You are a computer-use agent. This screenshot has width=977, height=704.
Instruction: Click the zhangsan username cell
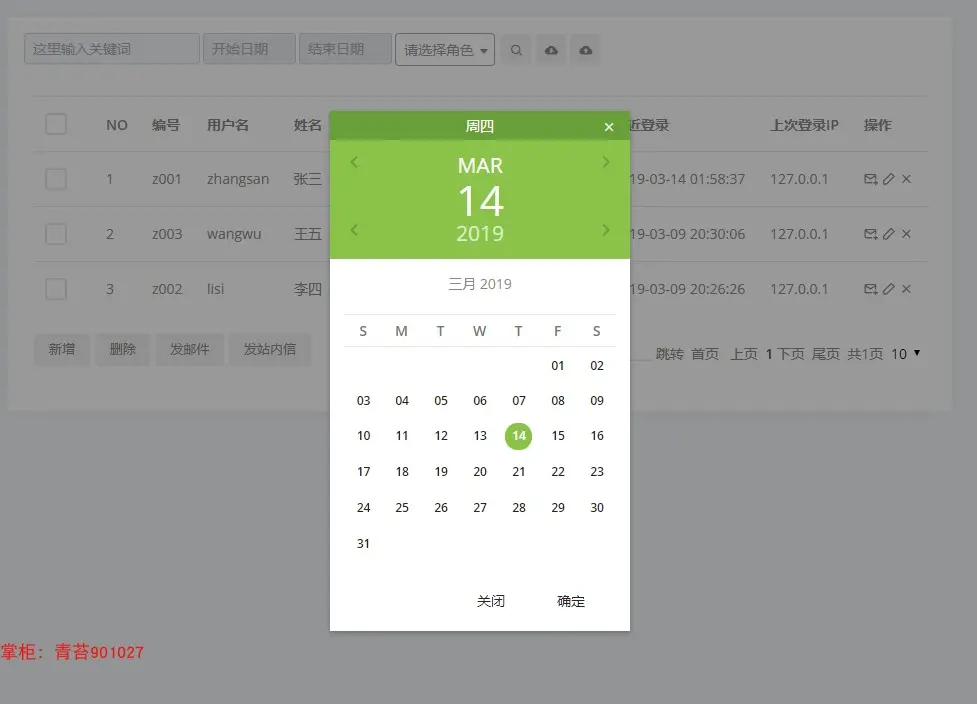[238, 179]
